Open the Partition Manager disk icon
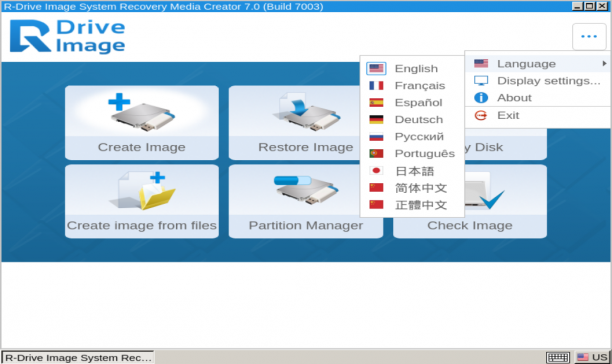This screenshot has height=364, width=612. [306, 190]
